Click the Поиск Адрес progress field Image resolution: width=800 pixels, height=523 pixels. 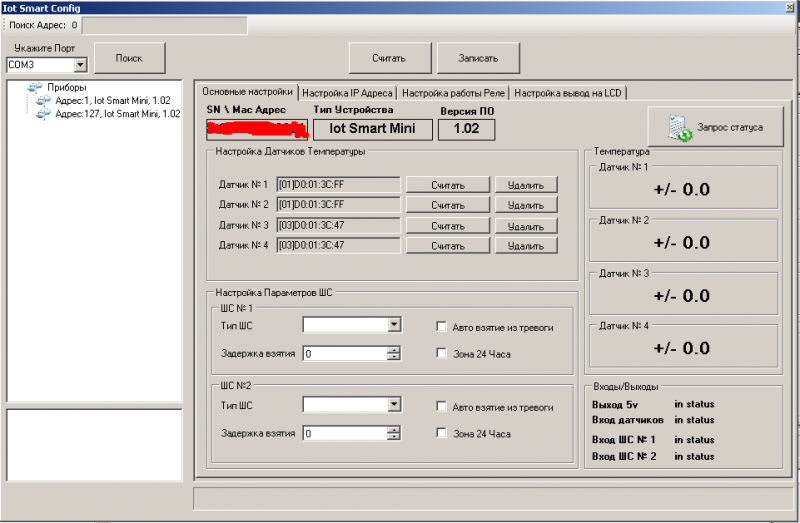pos(164,26)
